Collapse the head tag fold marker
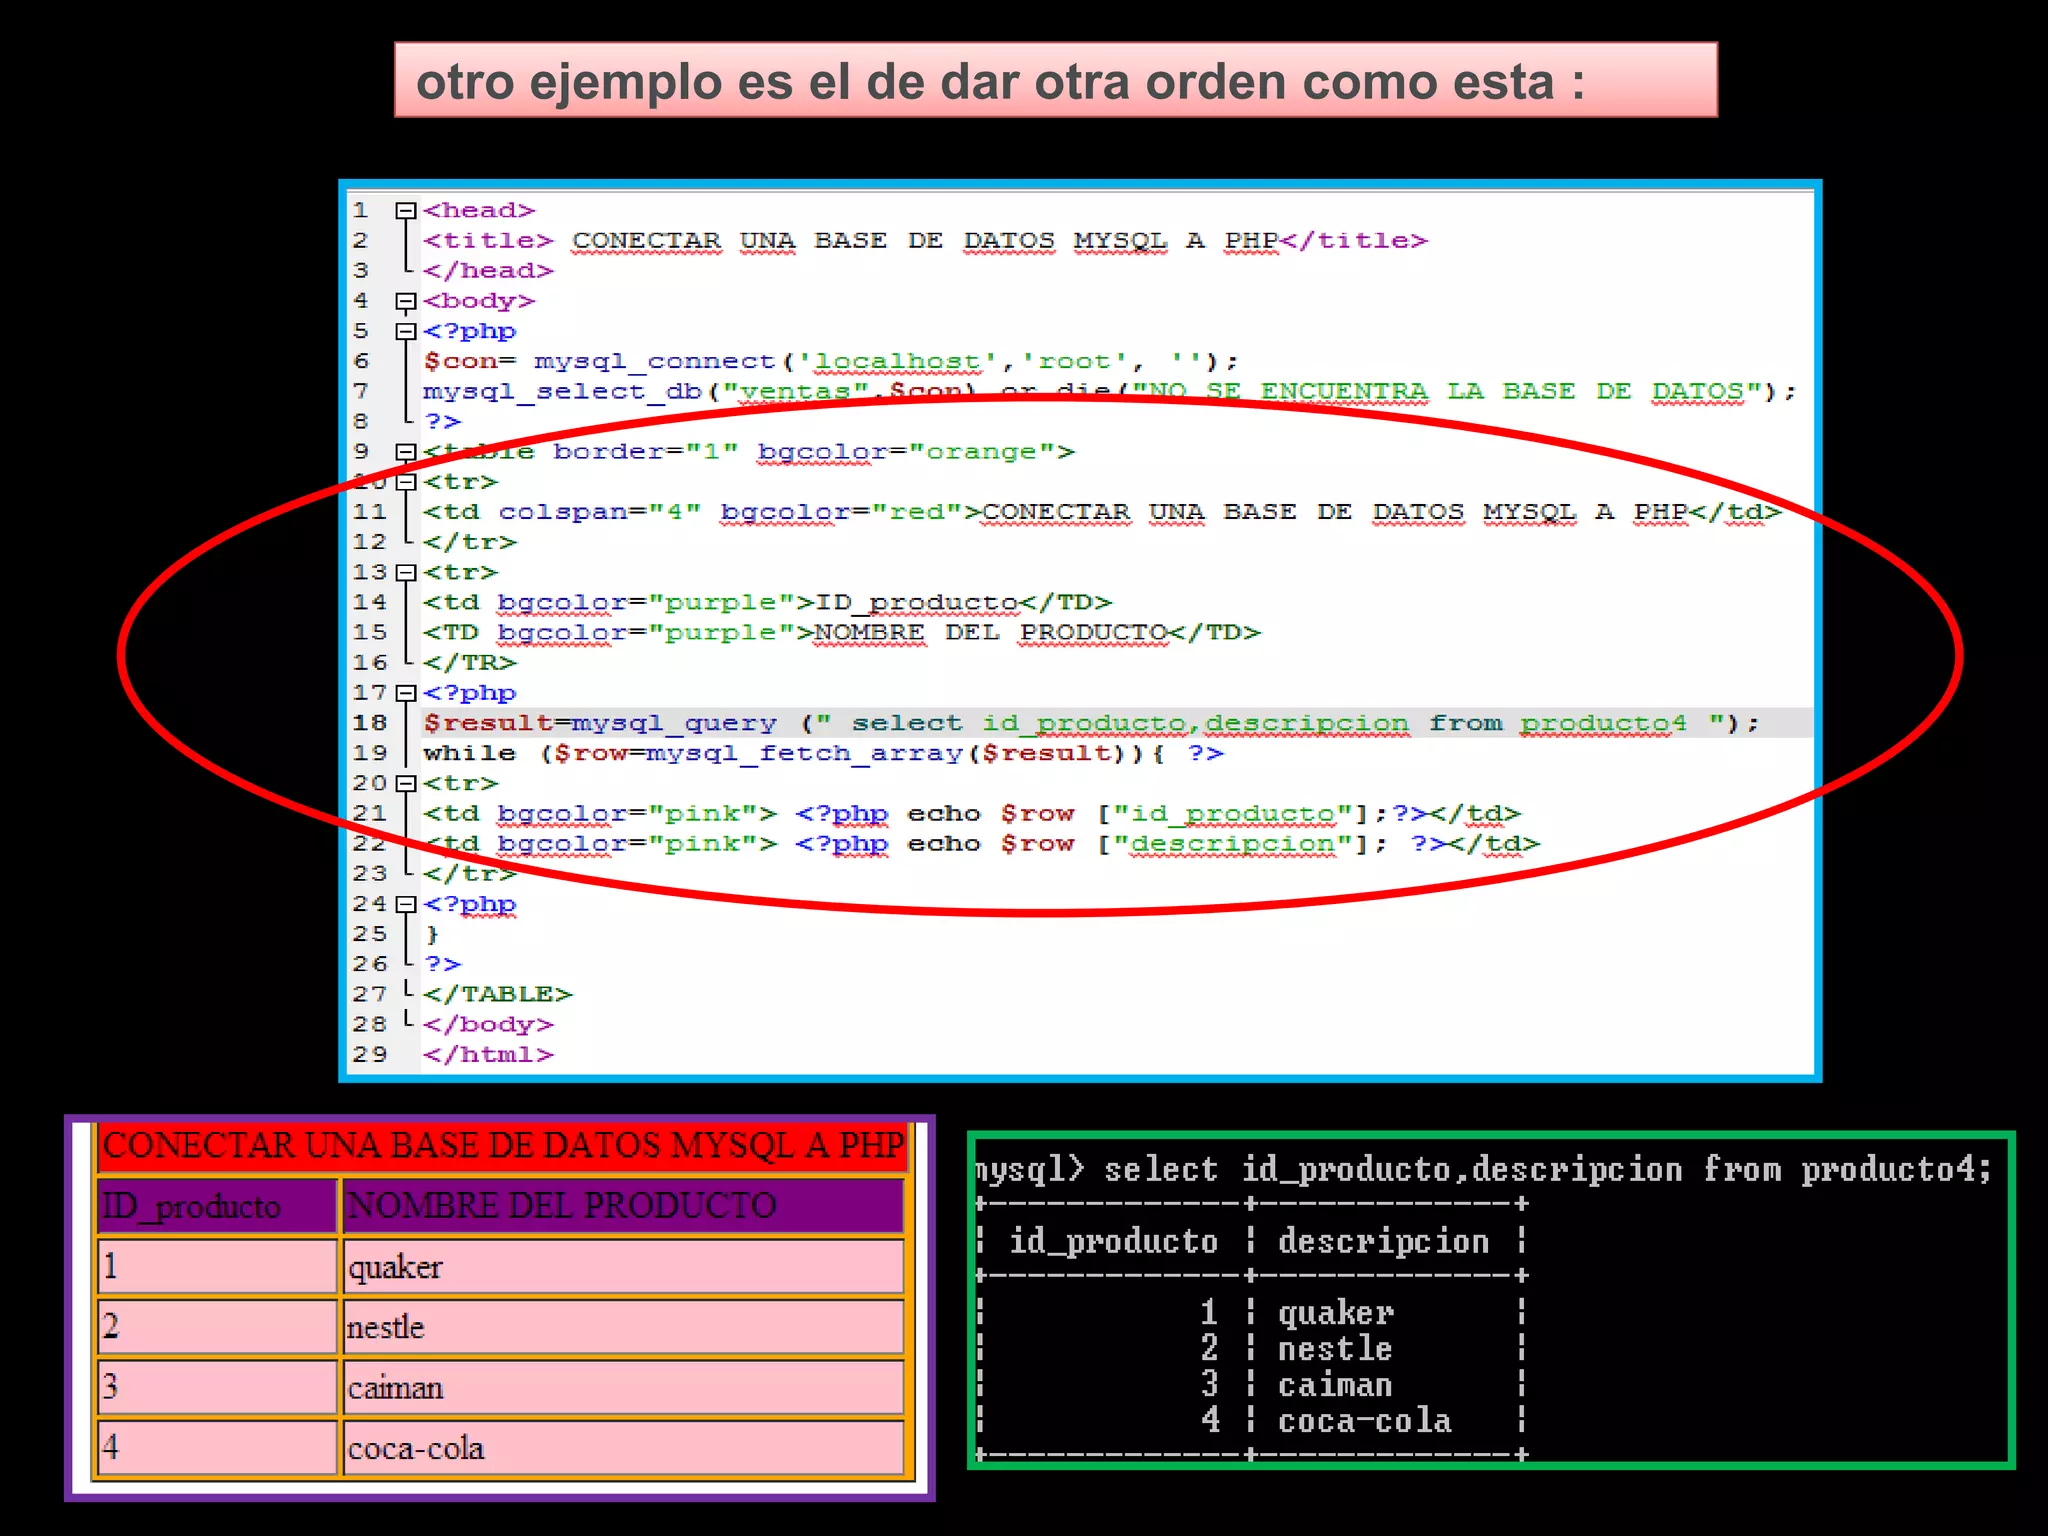2048x1536 pixels. point(405,211)
